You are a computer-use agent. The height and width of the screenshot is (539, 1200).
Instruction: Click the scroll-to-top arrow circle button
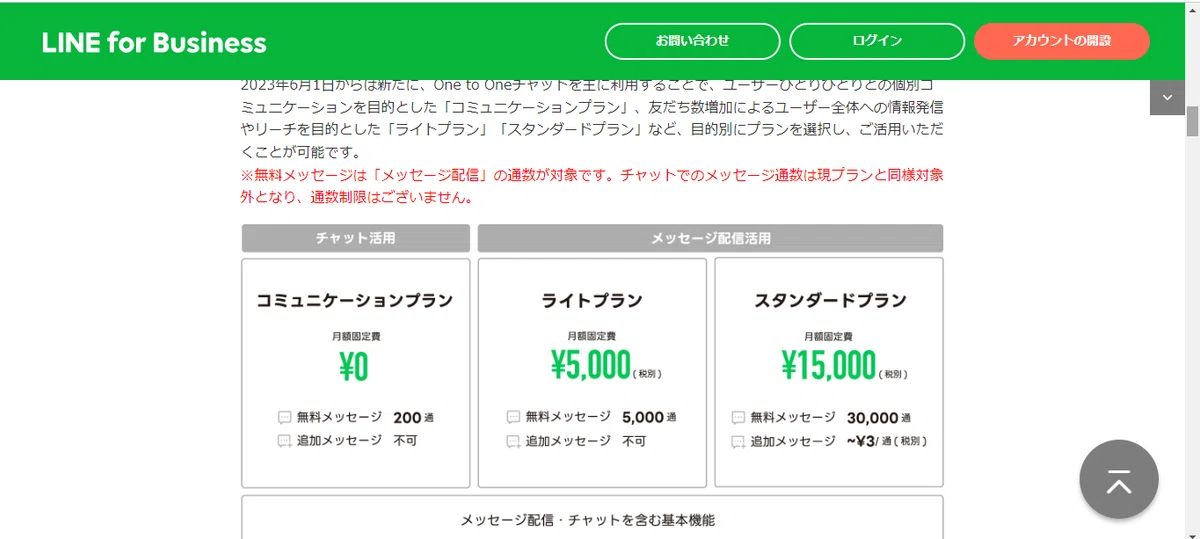(x=1119, y=479)
